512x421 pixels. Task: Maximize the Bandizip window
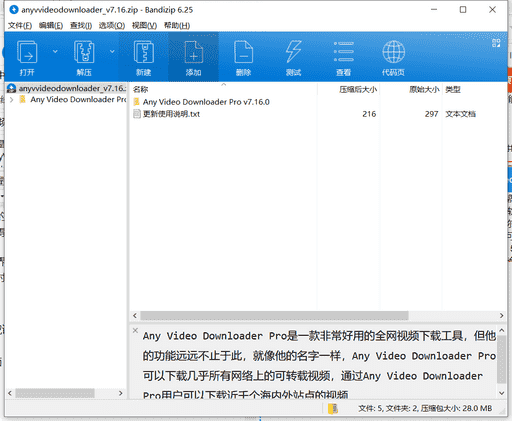[x=463, y=10]
